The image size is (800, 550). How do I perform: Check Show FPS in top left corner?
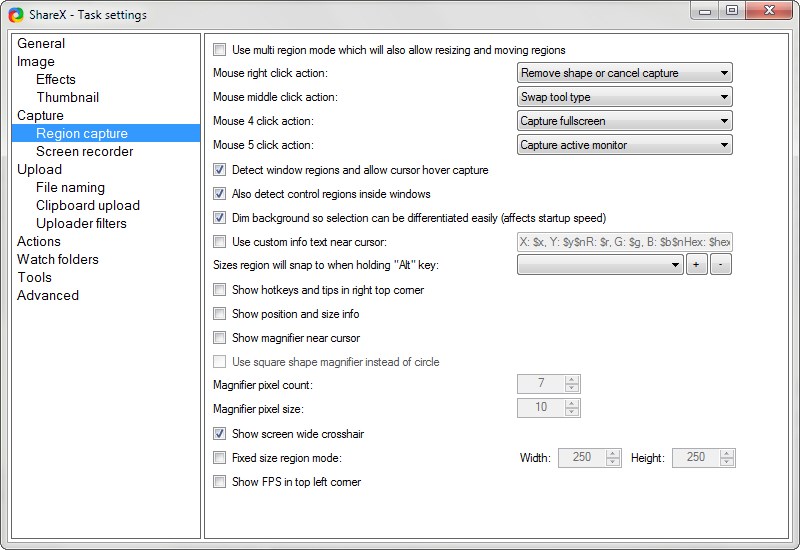(x=219, y=481)
